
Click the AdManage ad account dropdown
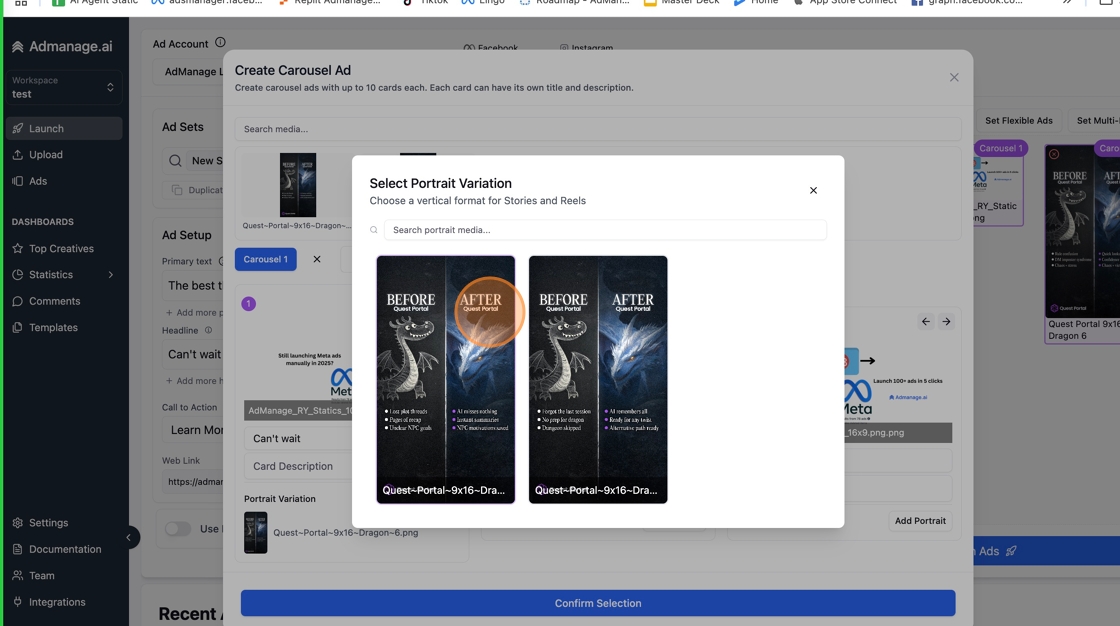click(x=189, y=71)
